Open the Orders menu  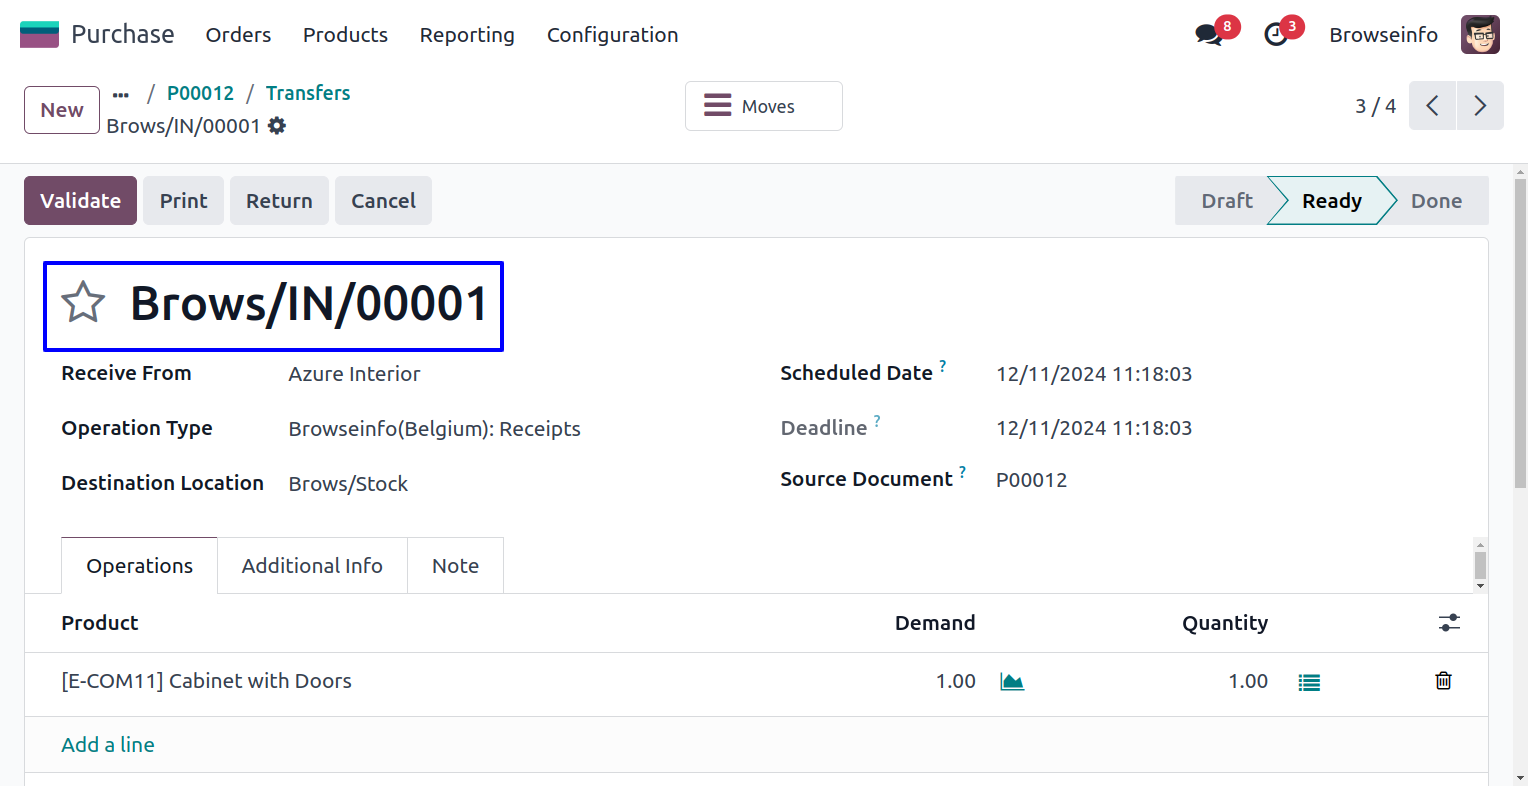(238, 35)
